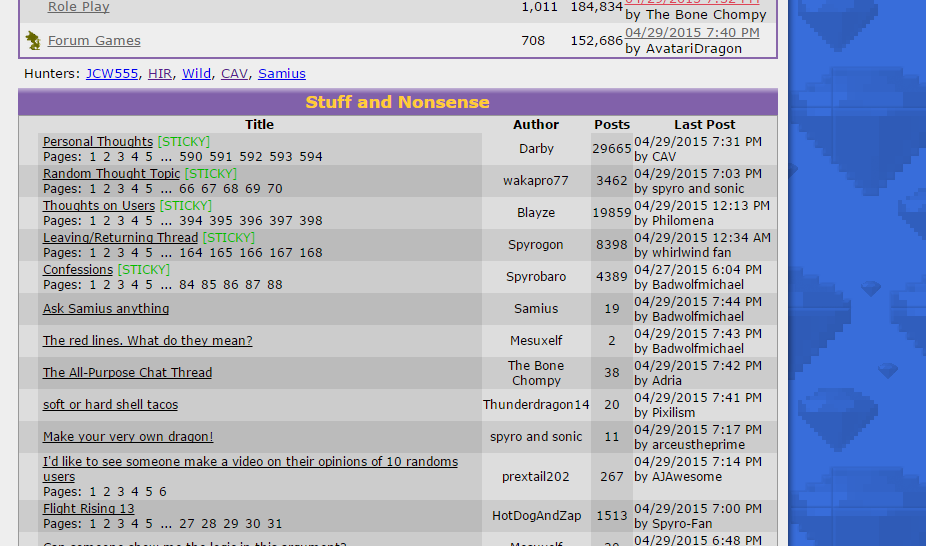Open the Flight Rising 13 thread
Viewport: 926px width, 546px height.
pos(88,508)
